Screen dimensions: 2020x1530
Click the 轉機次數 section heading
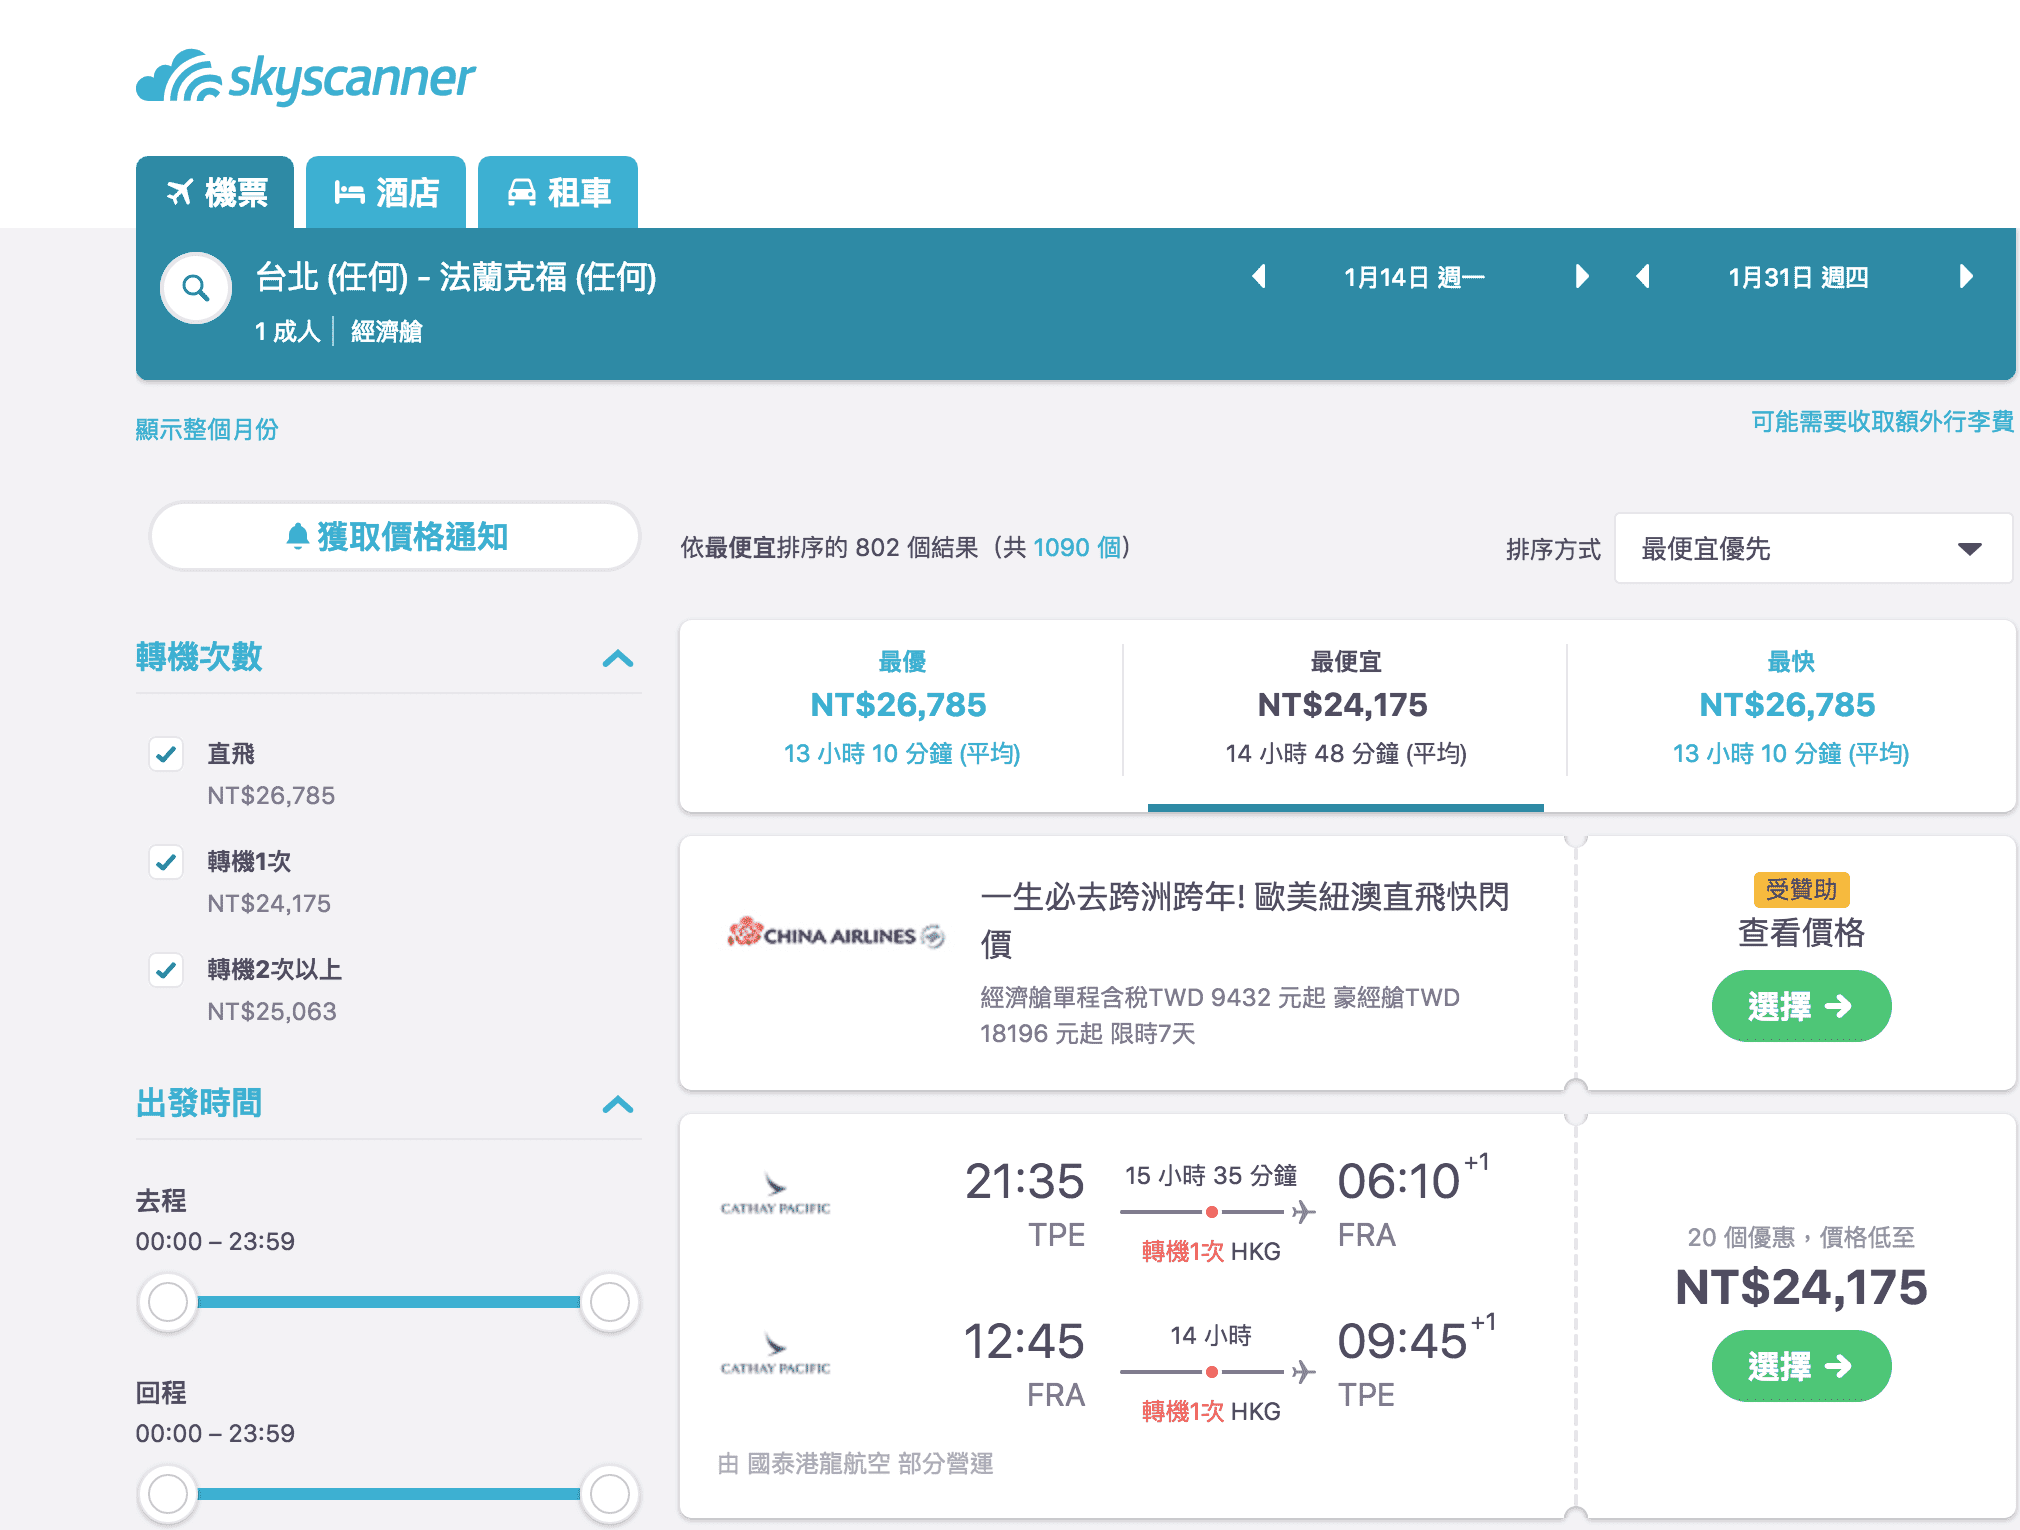[199, 657]
